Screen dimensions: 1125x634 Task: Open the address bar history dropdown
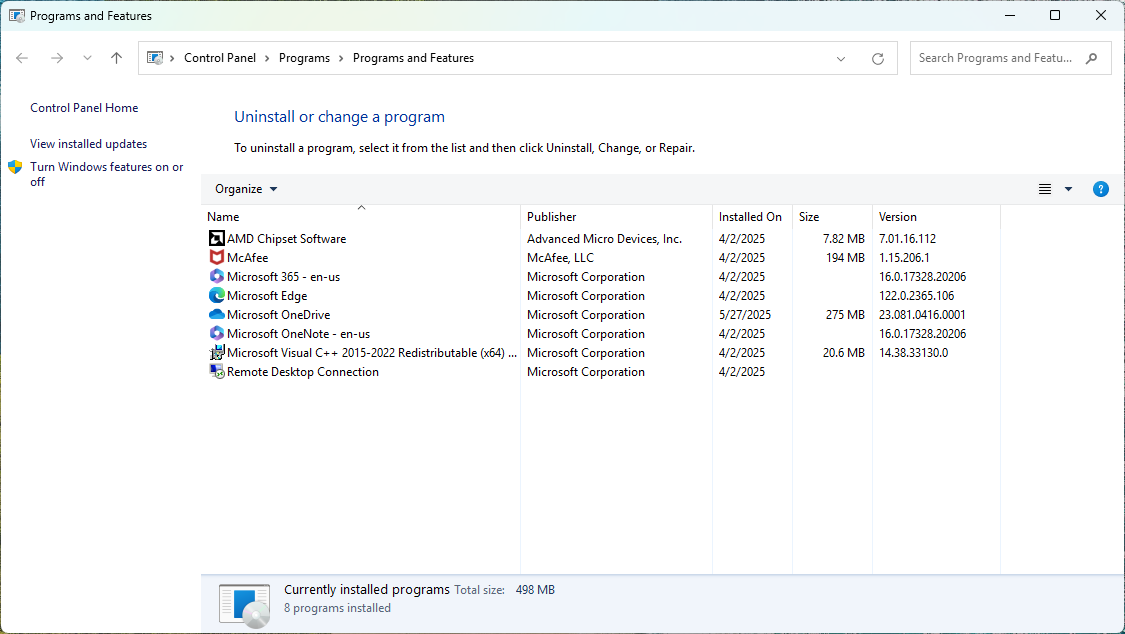(841, 59)
